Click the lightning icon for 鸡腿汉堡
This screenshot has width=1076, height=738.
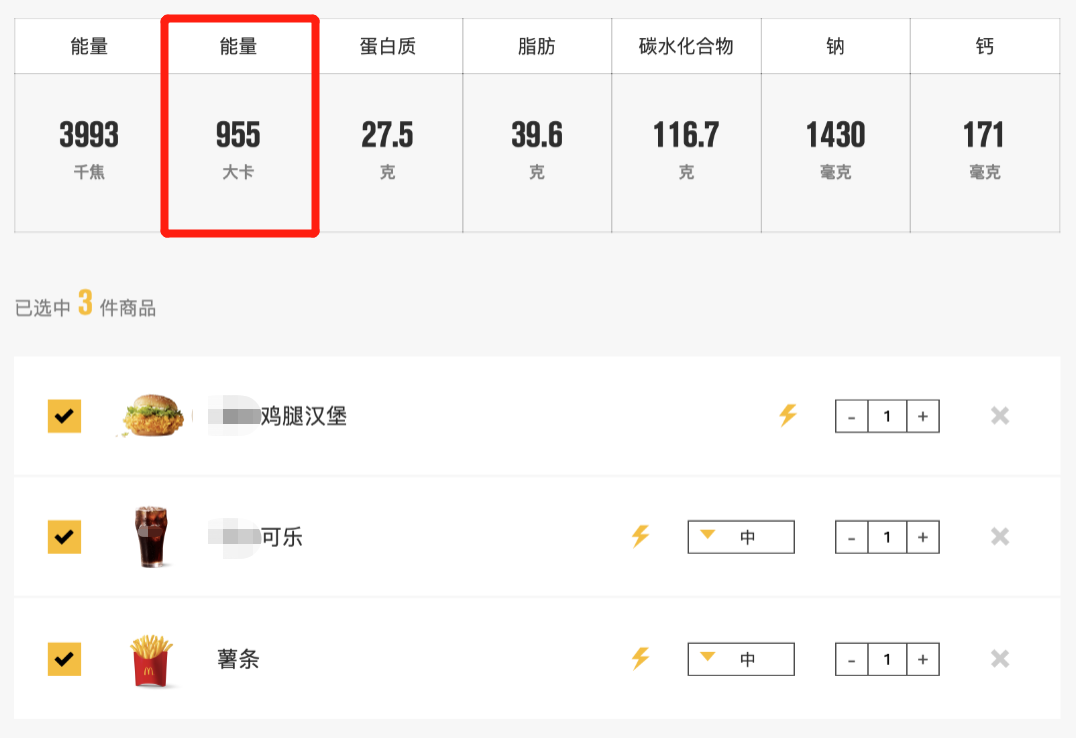[x=788, y=415]
